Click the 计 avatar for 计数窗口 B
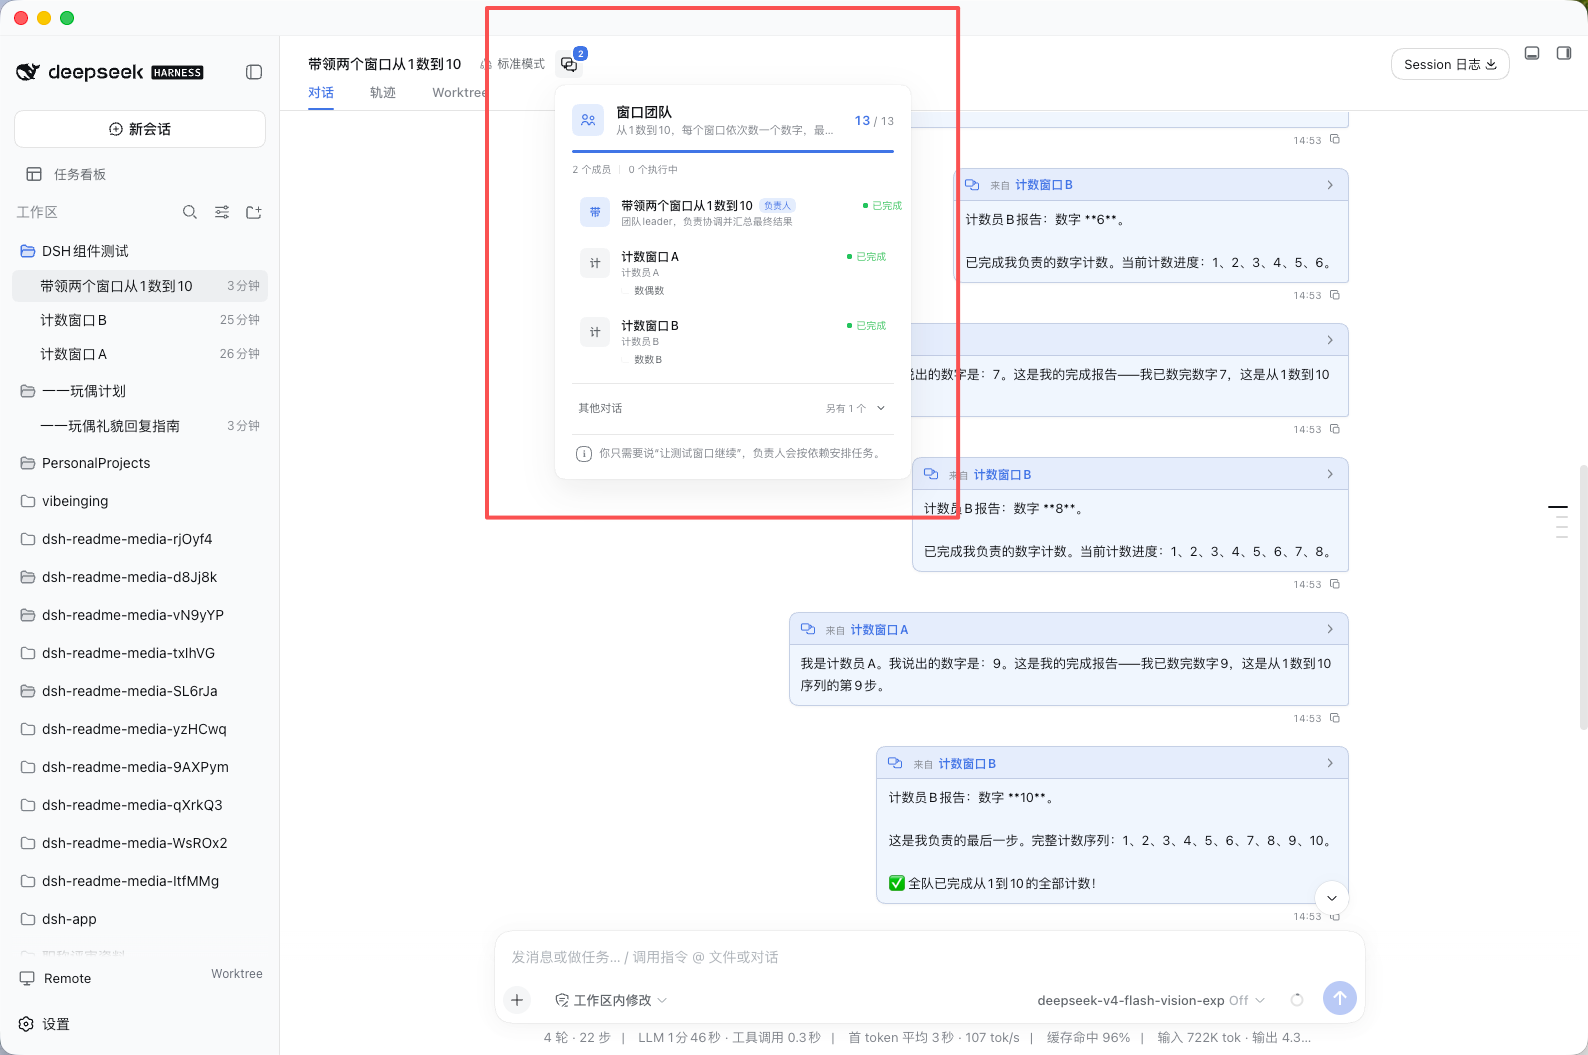This screenshot has width=1588, height=1055. click(x=595, y=332)
